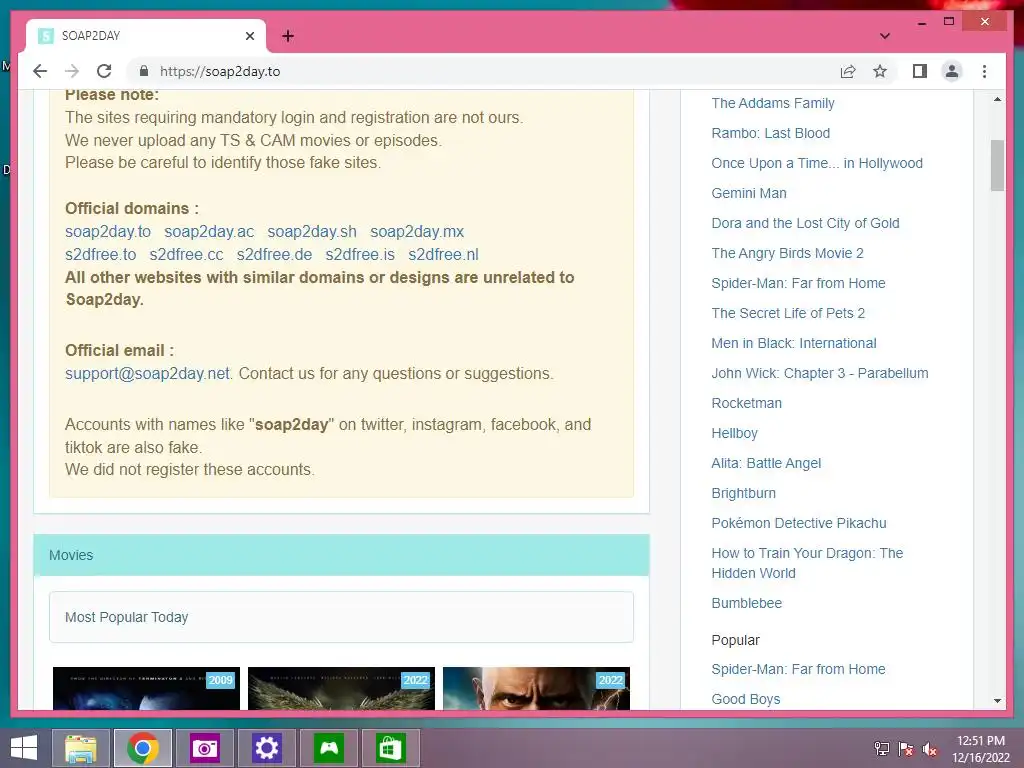Open Men in Black: International link
Image resolution: width=1024 pixels, height=768 pixels.
(794, 344)
